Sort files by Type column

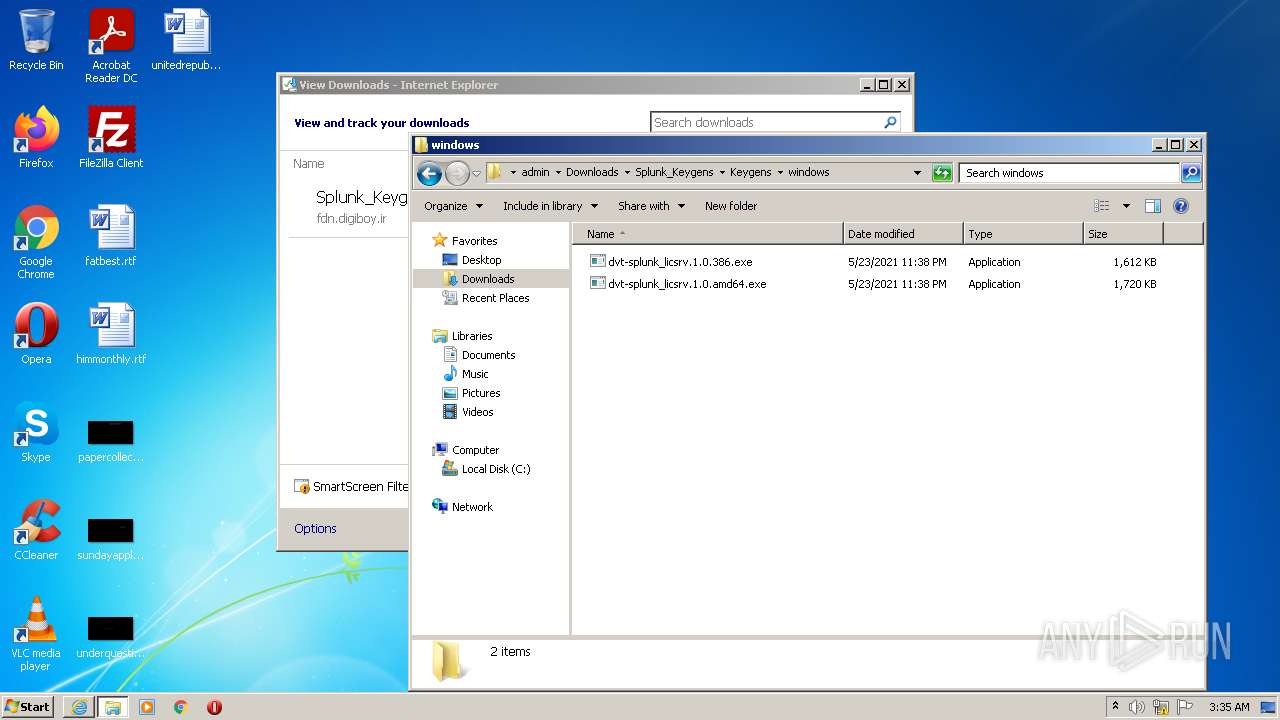tap(1023, 234)
